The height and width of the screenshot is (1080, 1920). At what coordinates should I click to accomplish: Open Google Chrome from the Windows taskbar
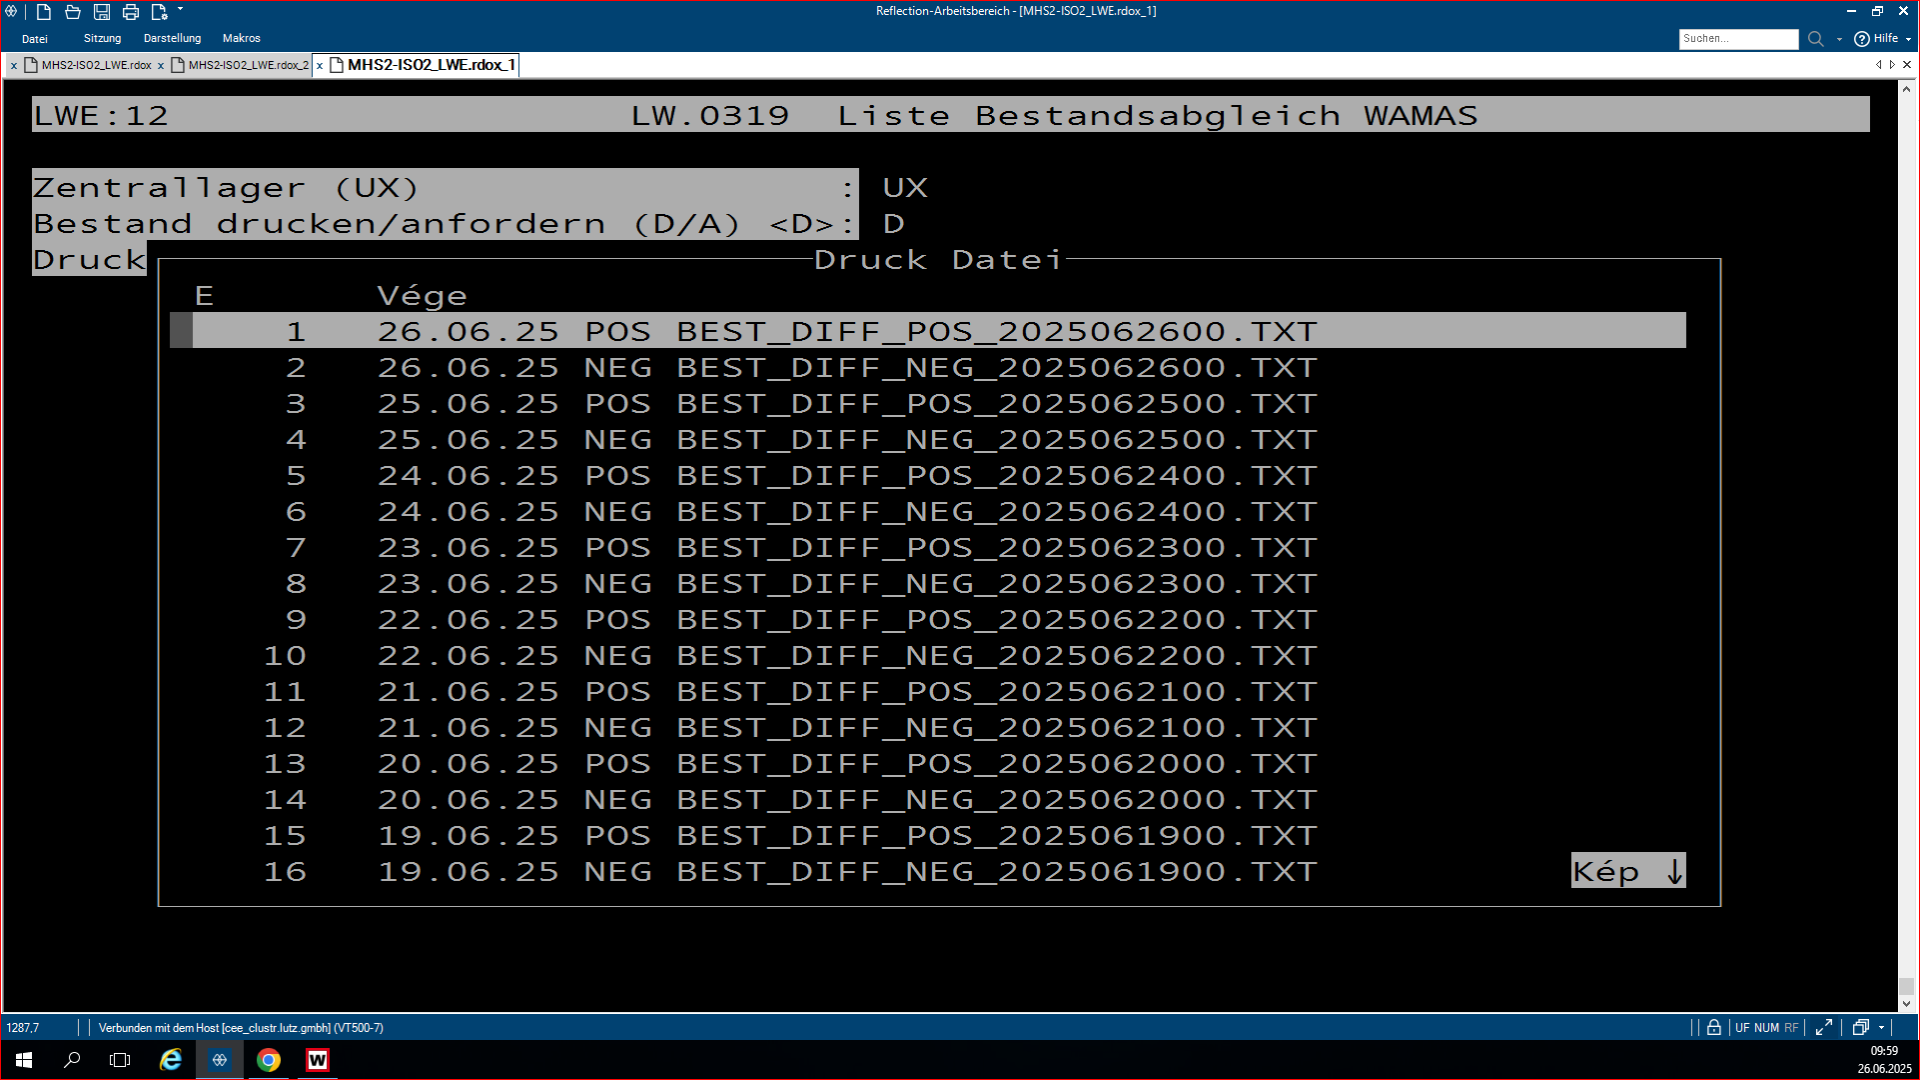(268, 1060)
